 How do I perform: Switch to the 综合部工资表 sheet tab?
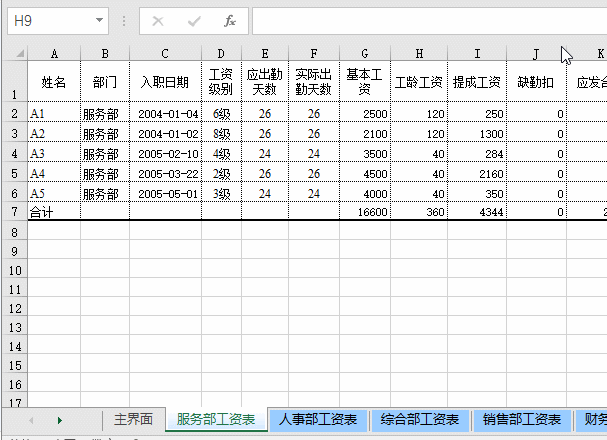coord(420,420)
